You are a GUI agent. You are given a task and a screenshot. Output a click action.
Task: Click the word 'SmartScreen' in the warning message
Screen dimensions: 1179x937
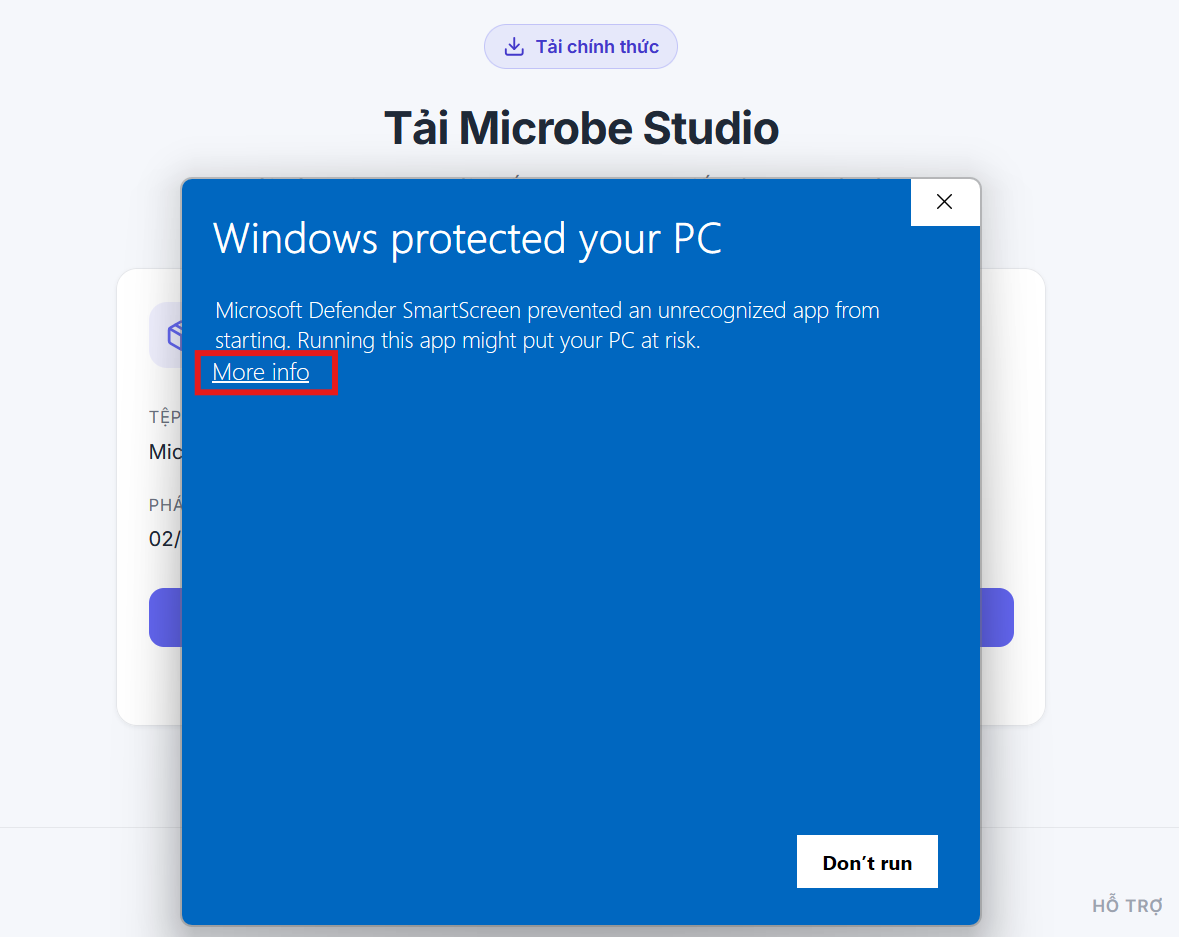pyautogui.click(x=461, y=311)
